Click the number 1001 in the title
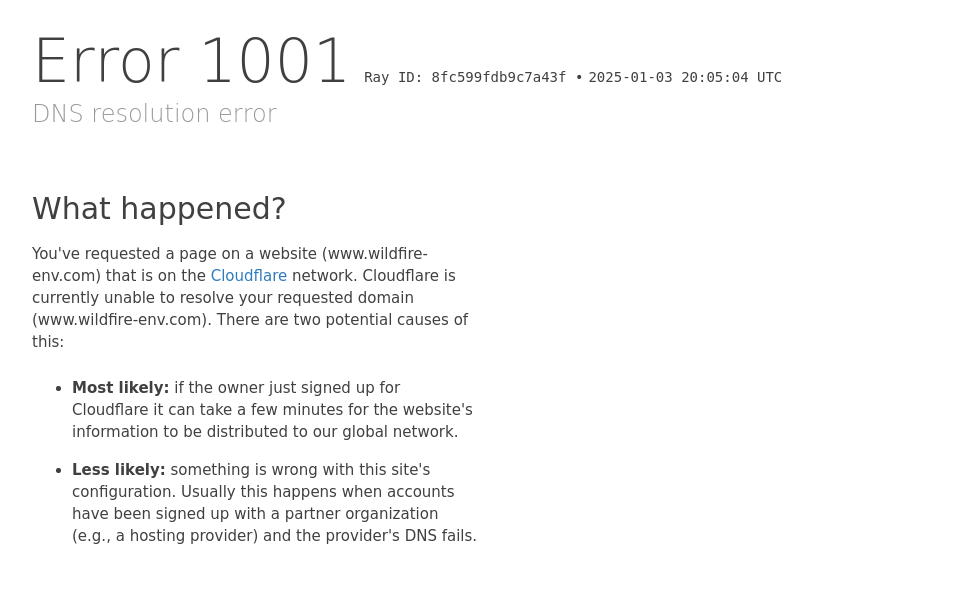Image resolution: width=960 pixels, height=600 pixels. pyautogui.click(x=274, y=62)
